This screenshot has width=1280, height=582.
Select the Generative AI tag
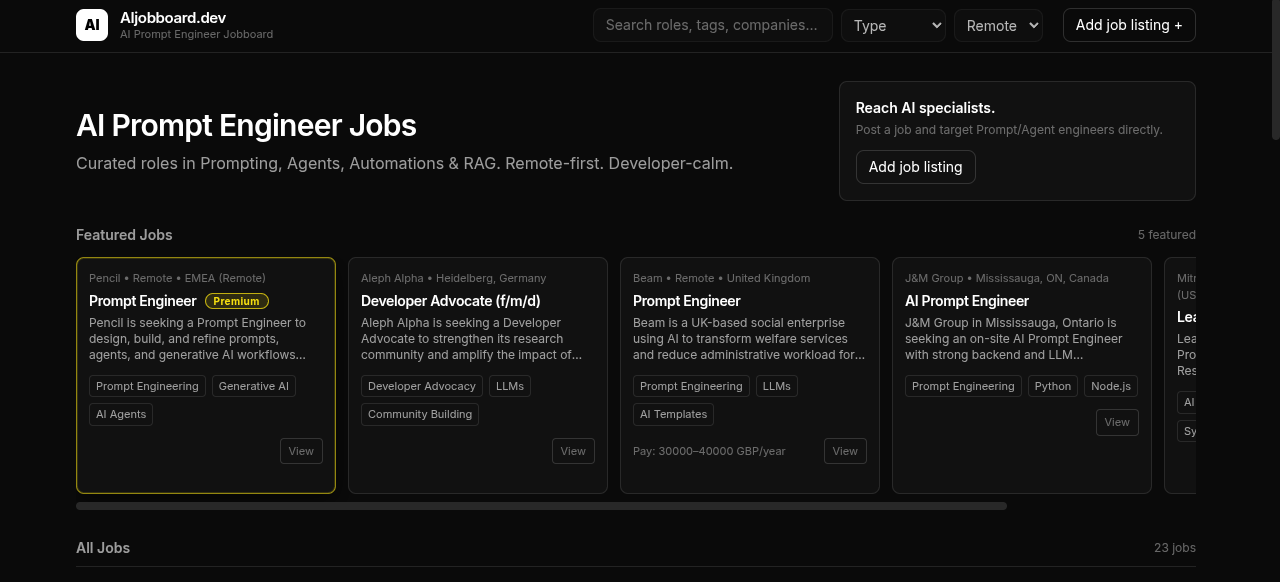tap(253, 386)
